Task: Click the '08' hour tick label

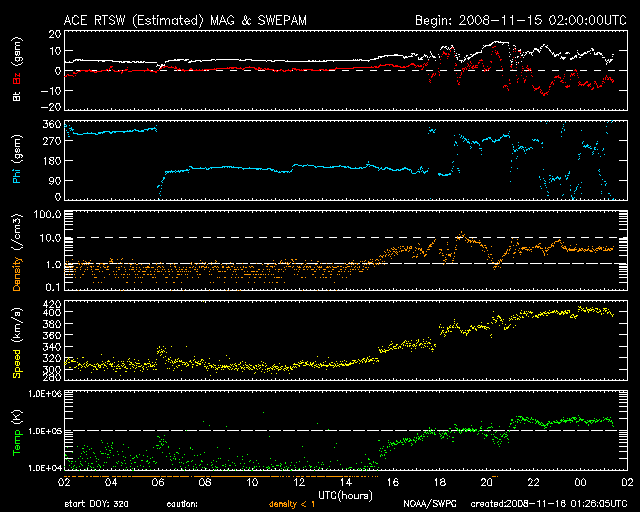Action: [205, 482]
